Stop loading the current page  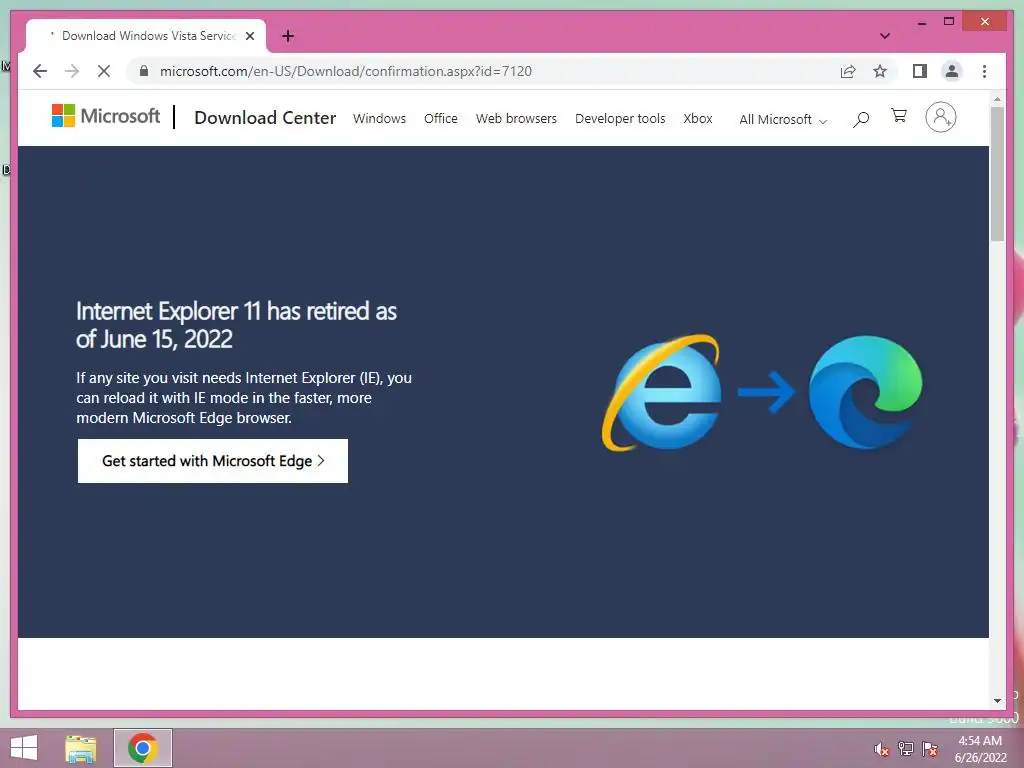click(104, 71)
